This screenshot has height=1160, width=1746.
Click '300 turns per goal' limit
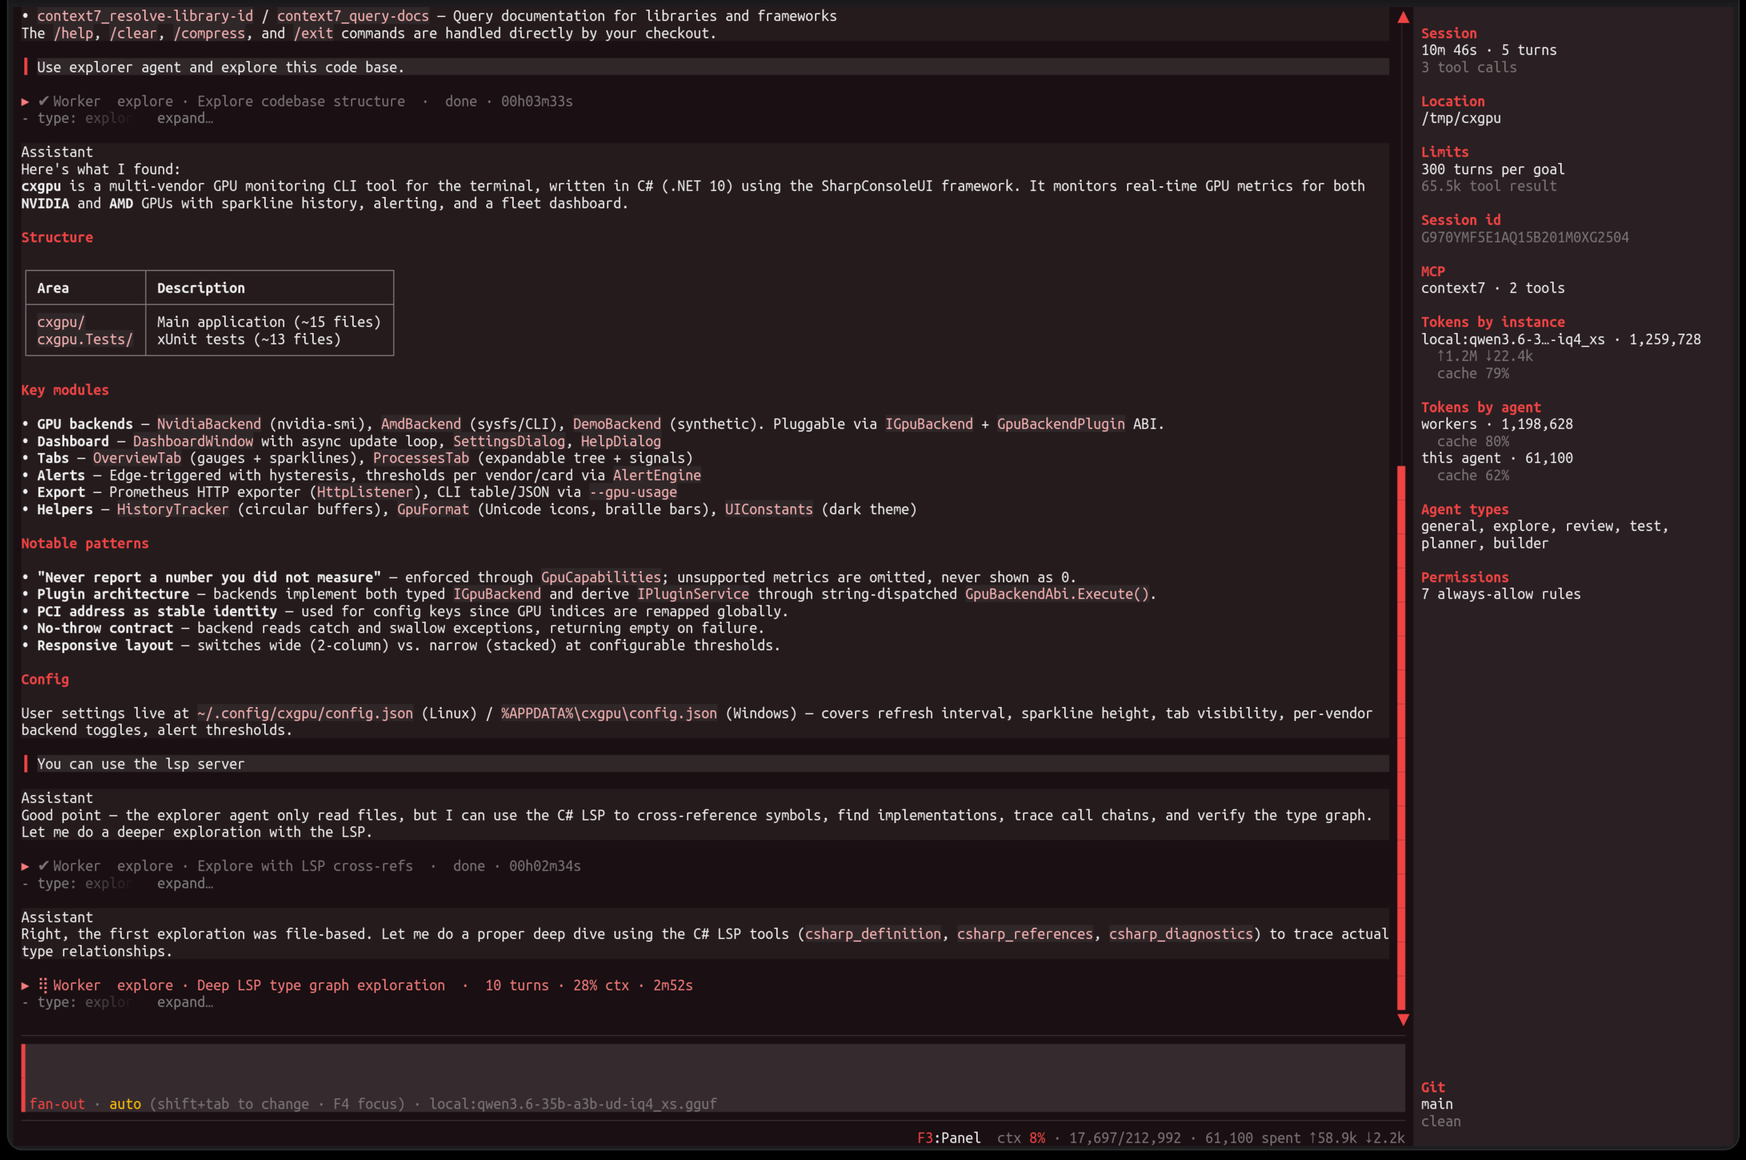tap(1493, 169)
